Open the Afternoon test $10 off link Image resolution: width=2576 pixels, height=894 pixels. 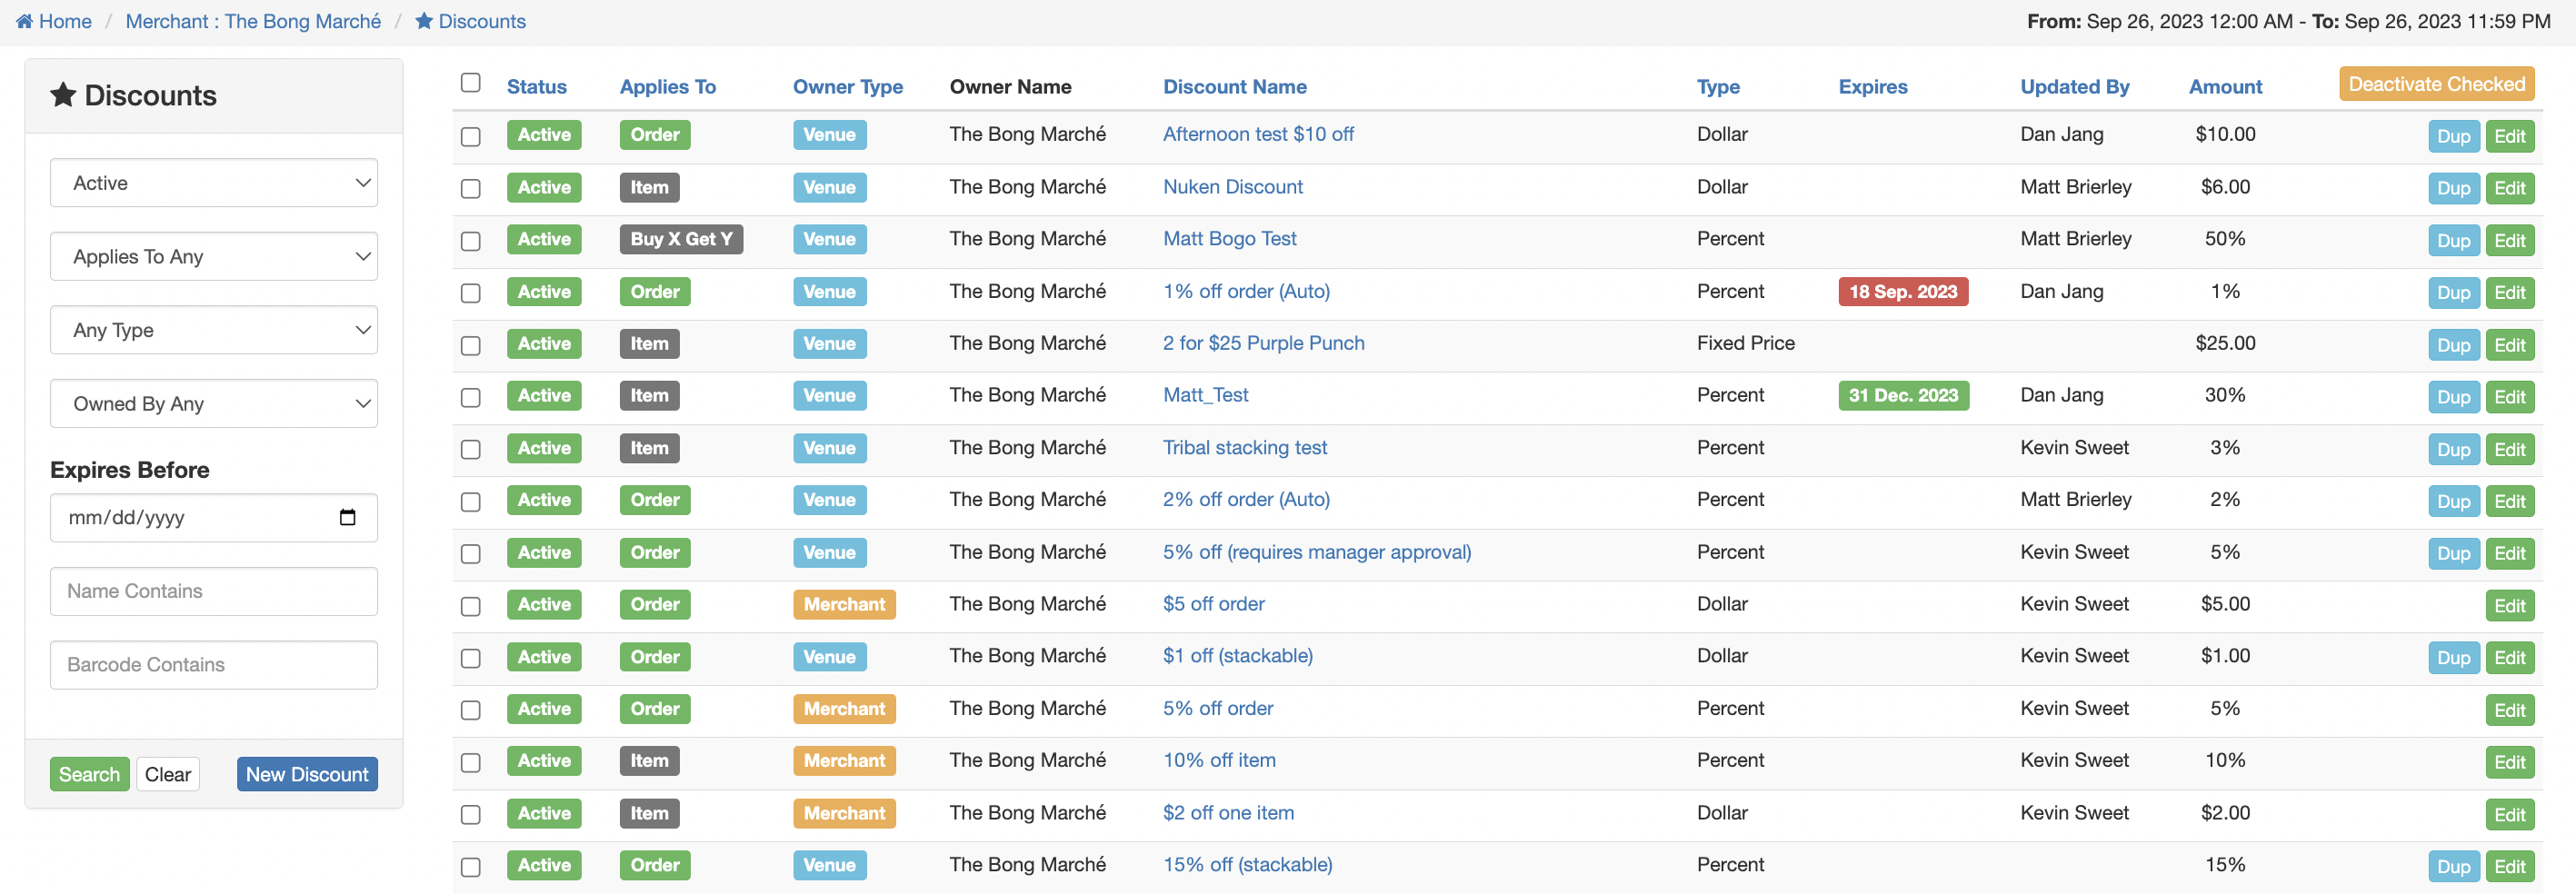(1258, 134)
